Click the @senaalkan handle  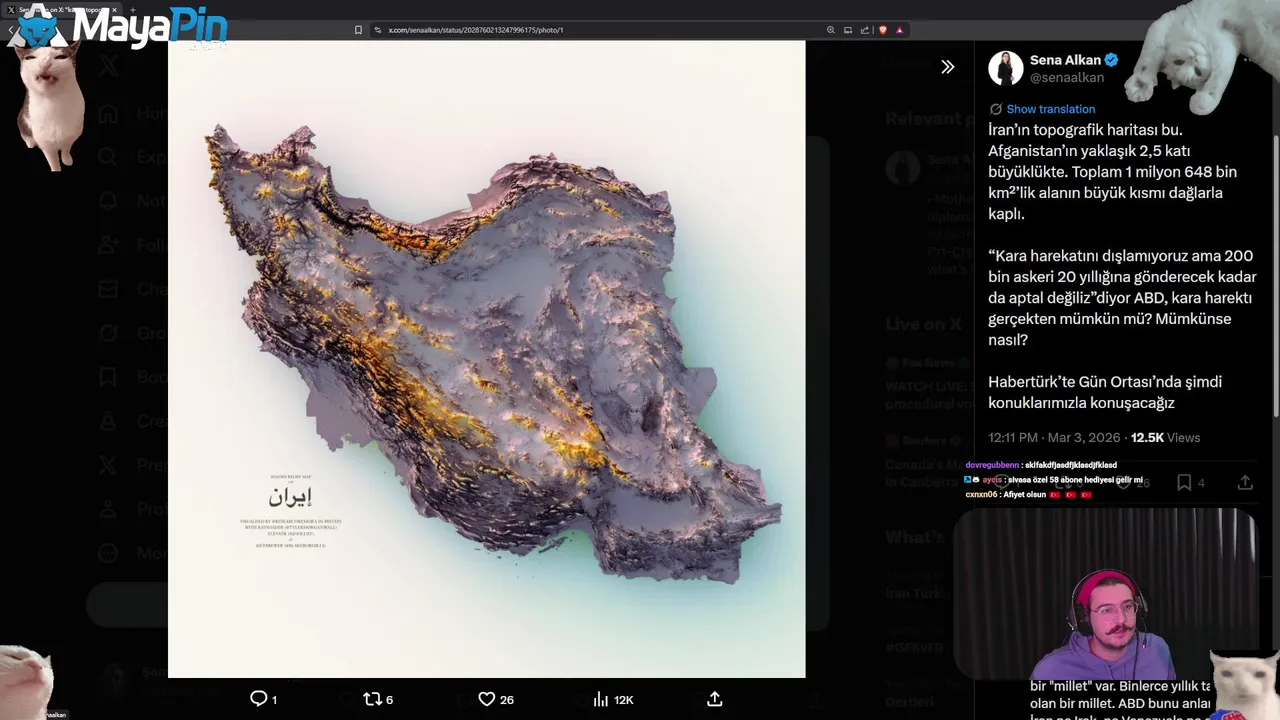(1067, 78)
